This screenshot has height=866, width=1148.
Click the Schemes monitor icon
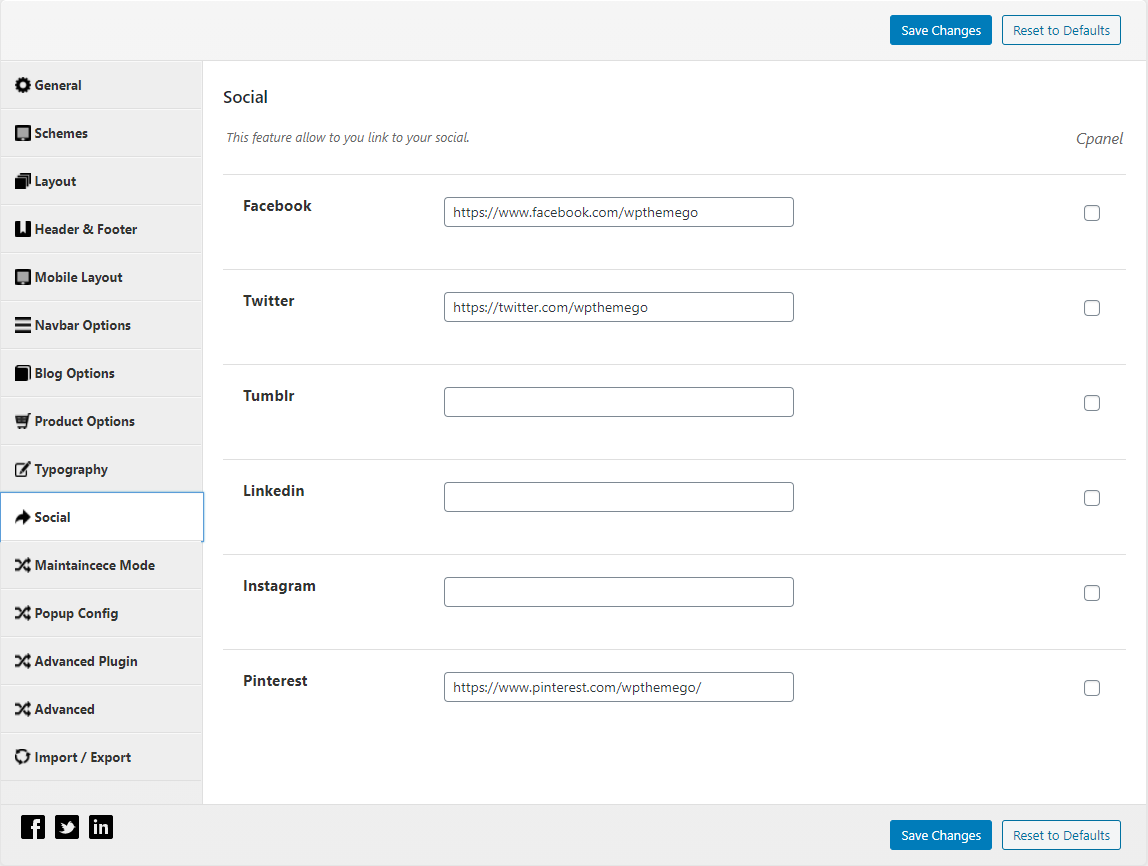[x=23, y=133]
